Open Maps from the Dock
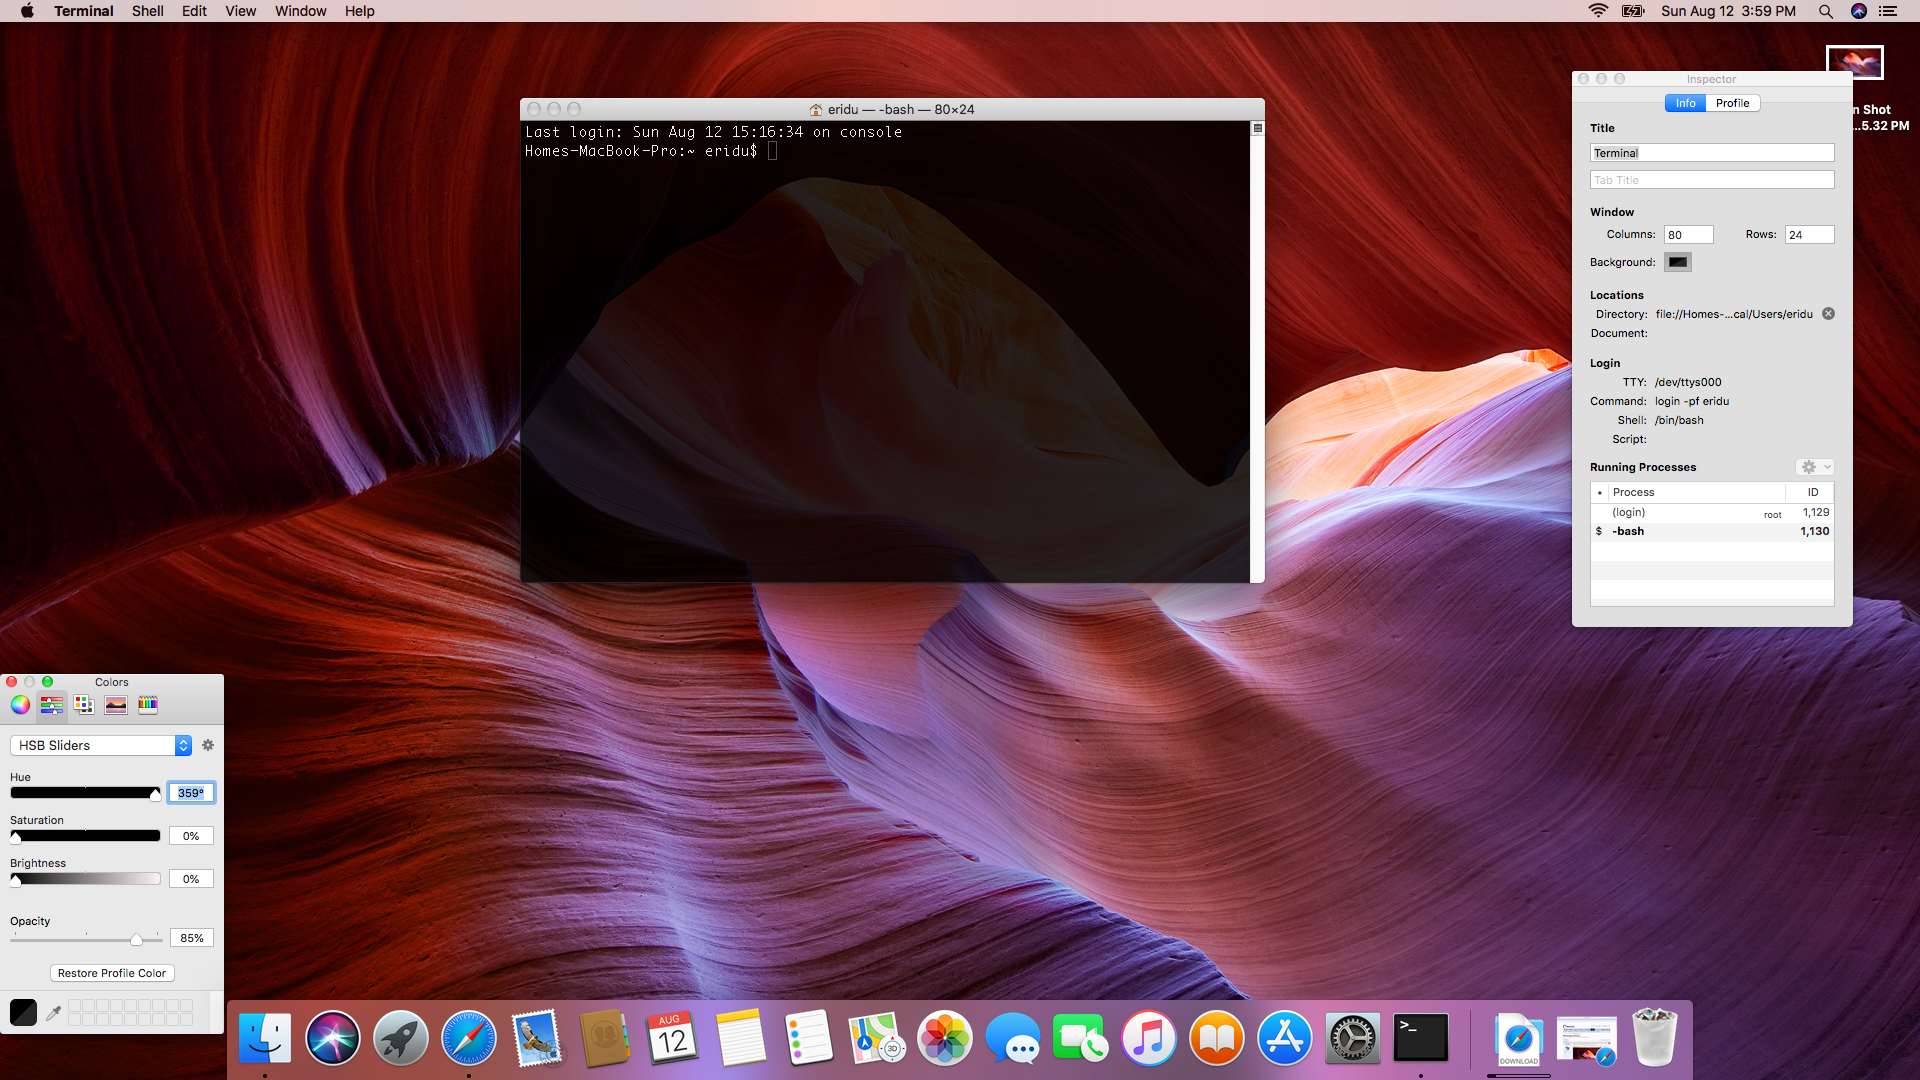The height and width of the screenshot is (1080, 1920). tap(877, 1038)
